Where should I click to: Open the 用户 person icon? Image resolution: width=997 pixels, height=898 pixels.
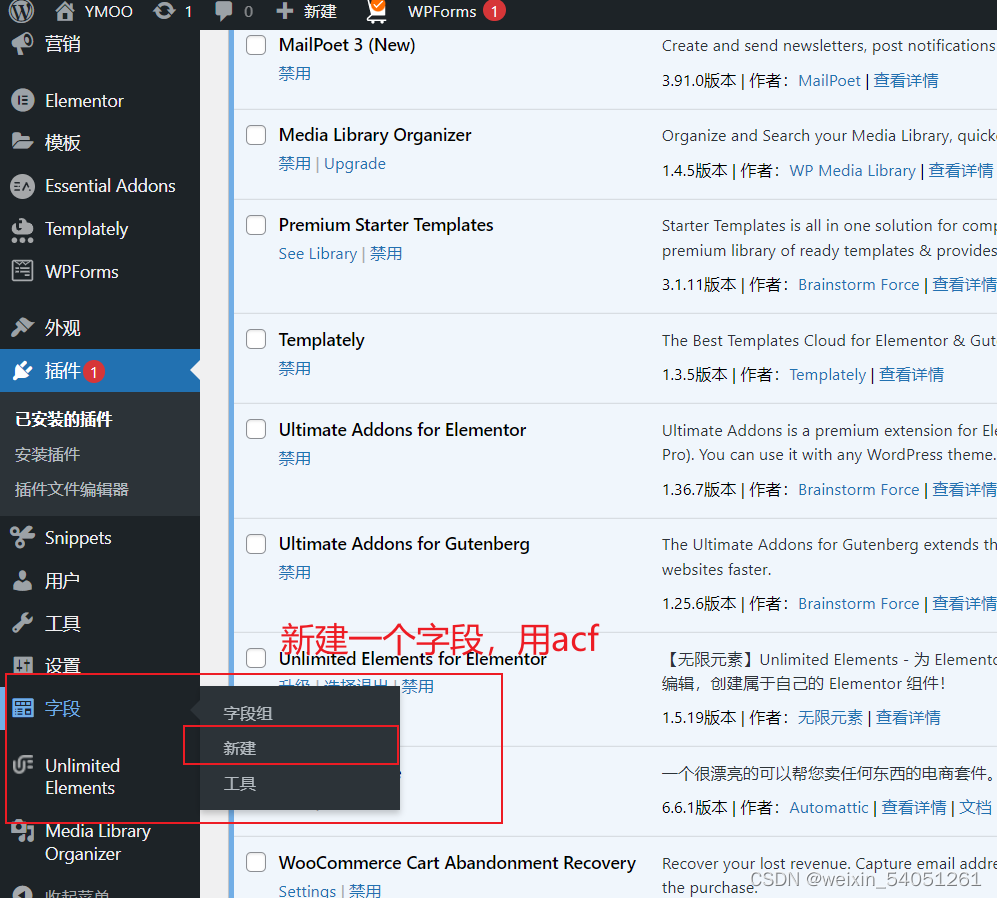(x=22, y=580)
